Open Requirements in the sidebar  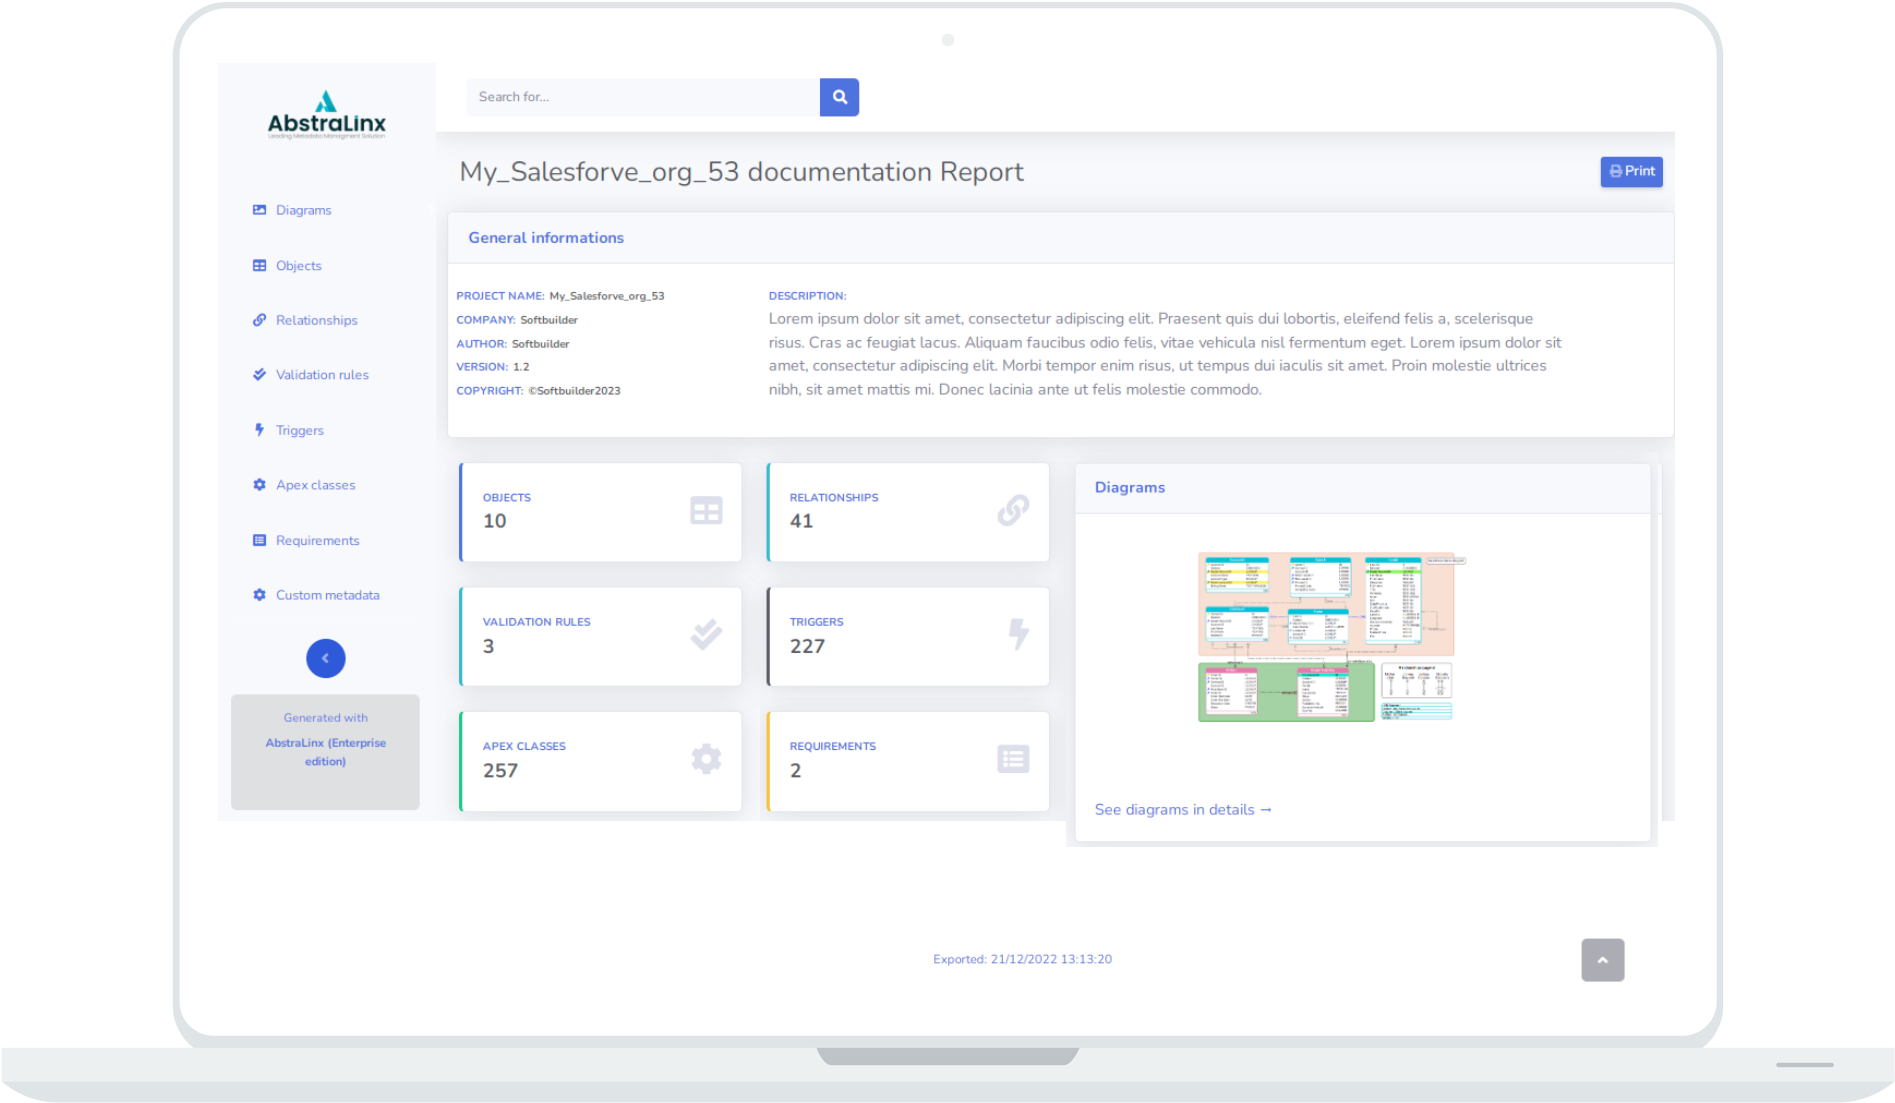tap(318, 540)
